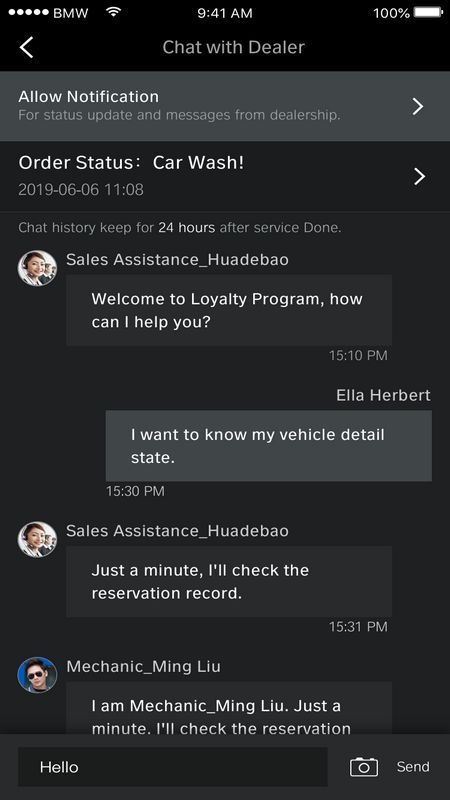450x800 pixels.
Task: Open camera to attach a photo
Action: click(x=364, y=767)
